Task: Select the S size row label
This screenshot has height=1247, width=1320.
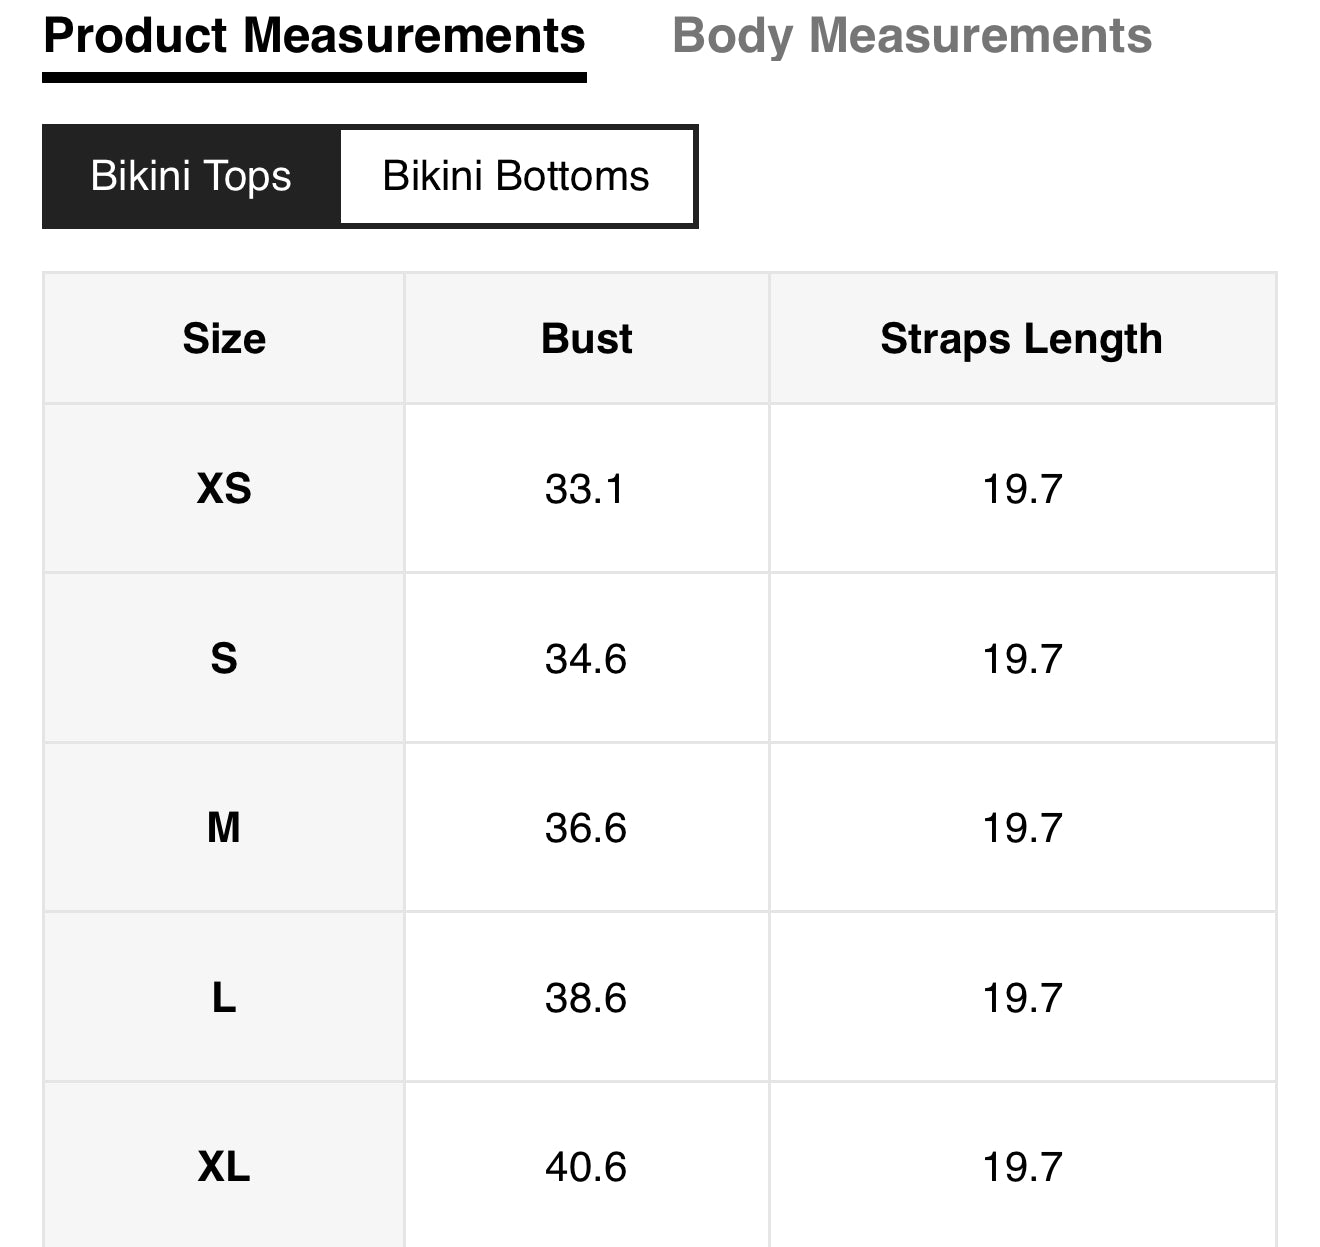Action: [x=224, y=659]
